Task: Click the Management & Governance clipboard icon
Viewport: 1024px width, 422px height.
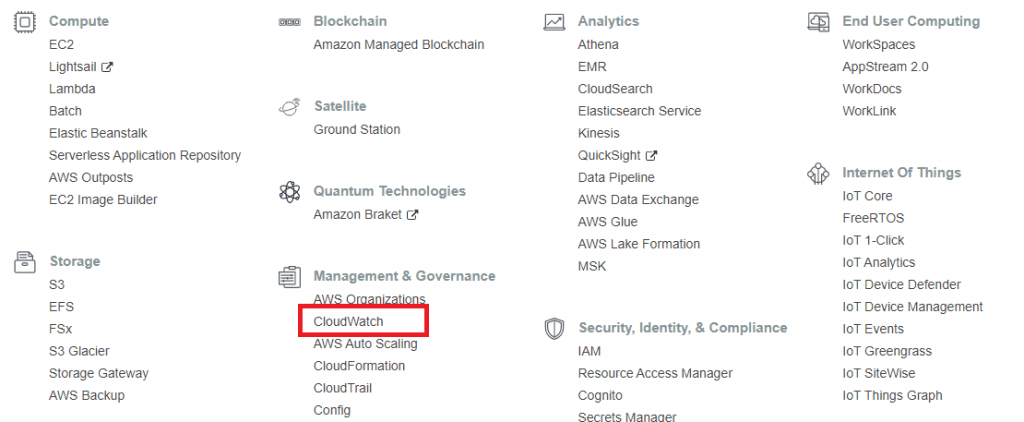Action: tap(290, 276)
